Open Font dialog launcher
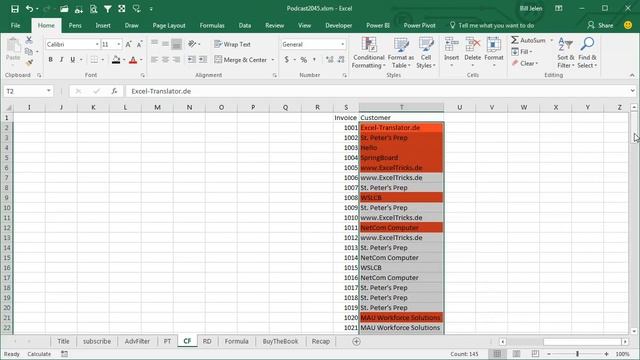The image size is (640, 360). (142, 76)
